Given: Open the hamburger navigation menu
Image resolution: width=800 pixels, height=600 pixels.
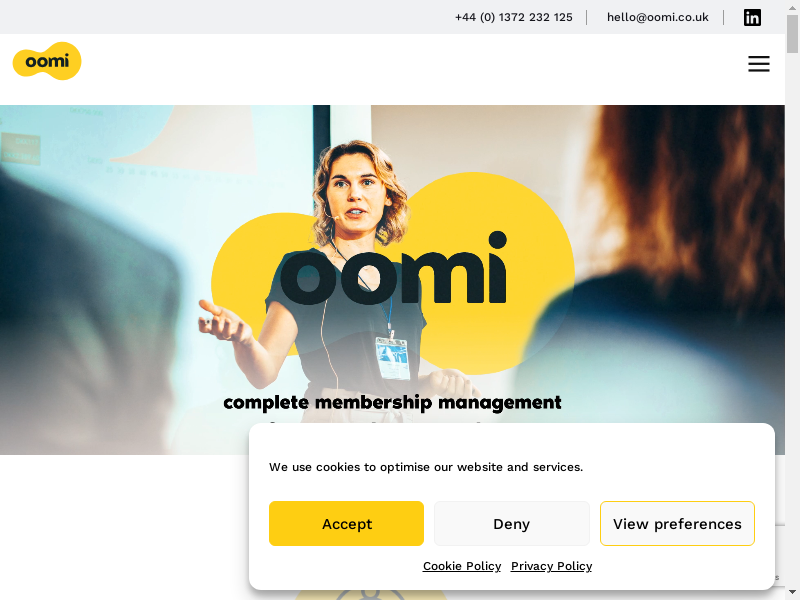Looking at the screenshot, I should pyautogui.click(x=759, y=64).
